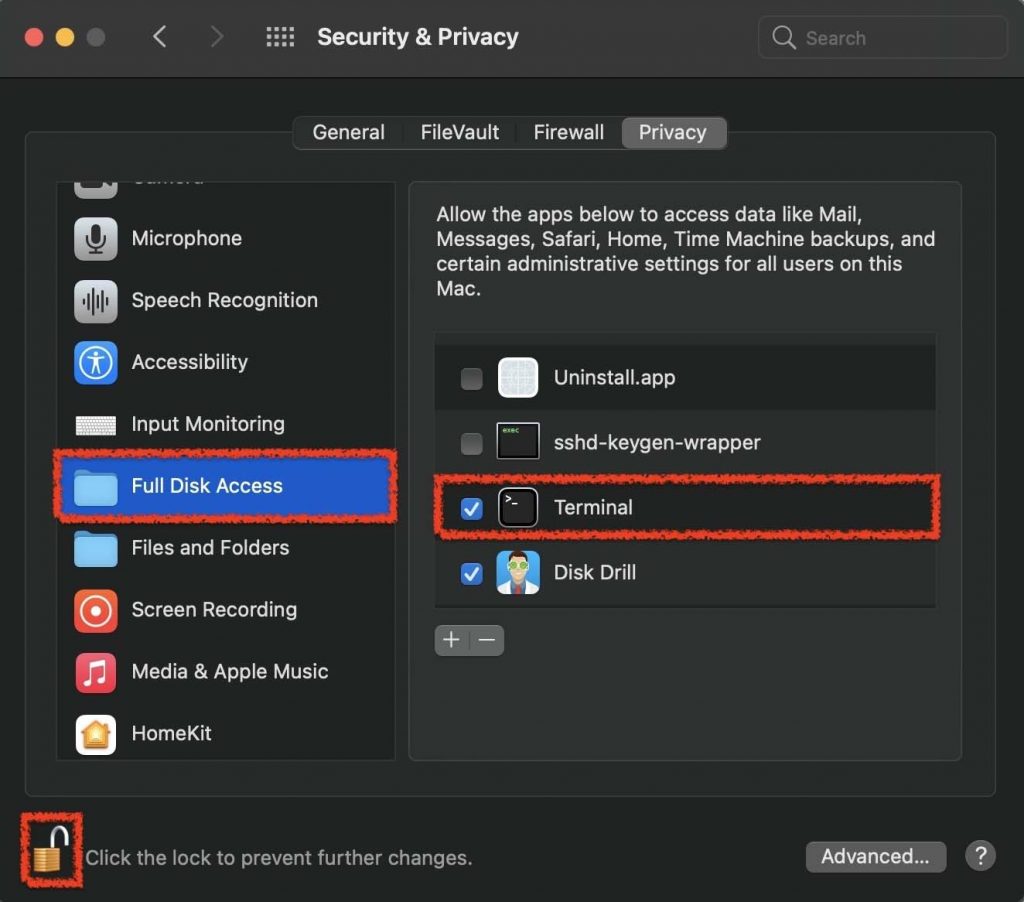This screenshot has width=1024, height=902.
Task: Select Microphone in the privacy sidebar
Action: [x=186, y=238]
